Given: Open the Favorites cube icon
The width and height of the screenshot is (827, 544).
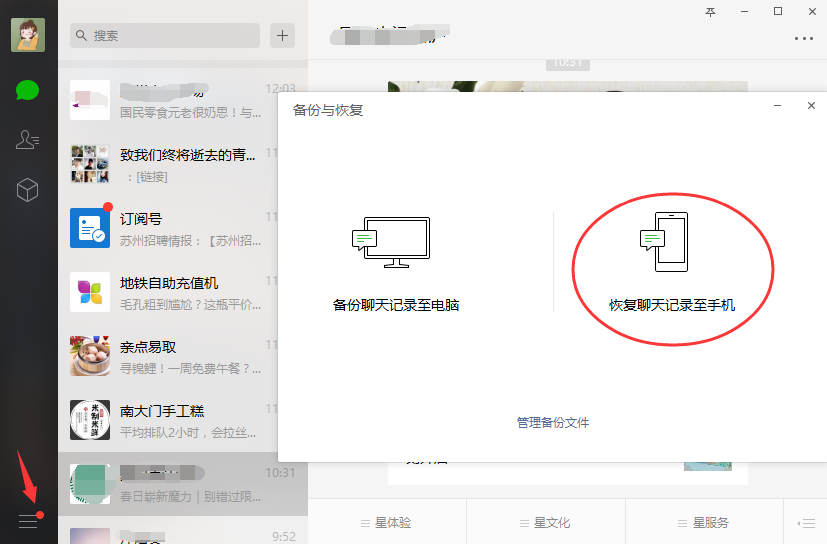Looking at the screenshot, I should (27, 189).
